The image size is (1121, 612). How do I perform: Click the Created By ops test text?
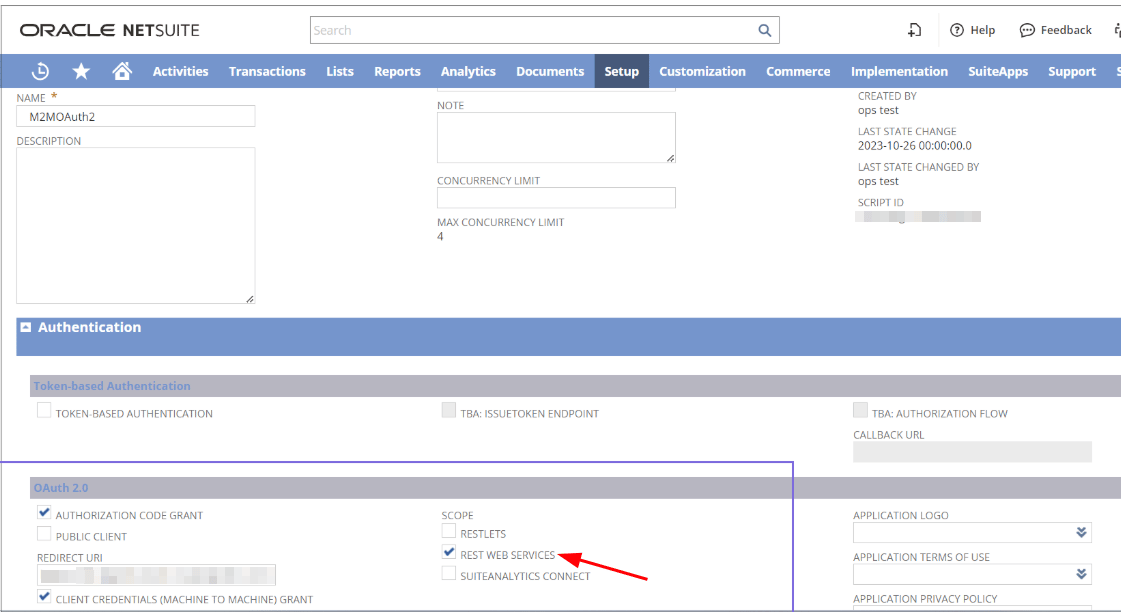coord(878,110)
